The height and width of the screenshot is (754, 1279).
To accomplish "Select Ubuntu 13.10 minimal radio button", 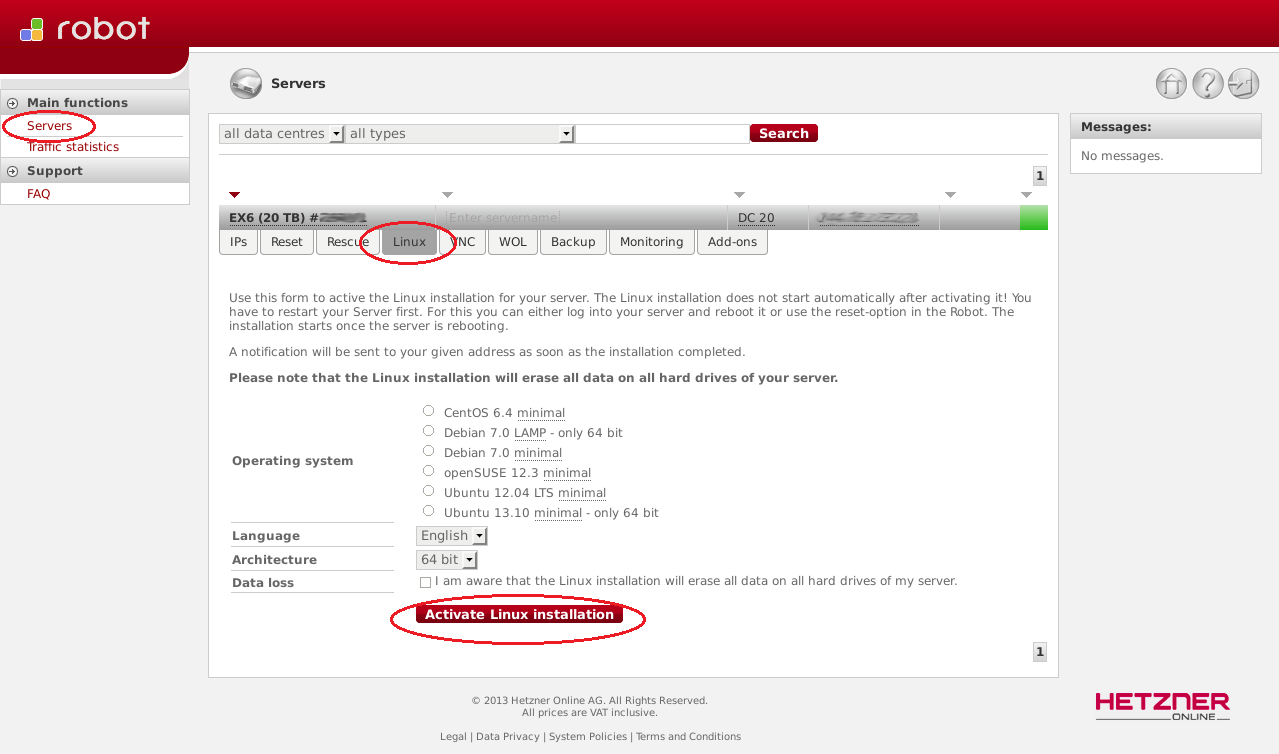I will coord(429,511).
